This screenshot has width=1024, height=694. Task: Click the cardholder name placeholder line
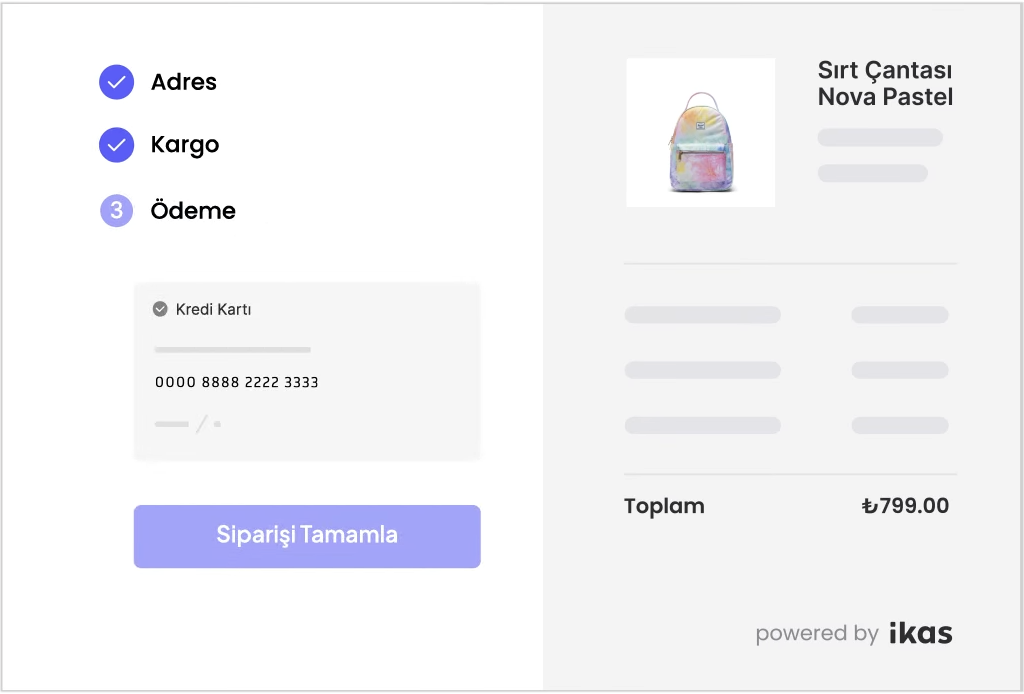232,350
